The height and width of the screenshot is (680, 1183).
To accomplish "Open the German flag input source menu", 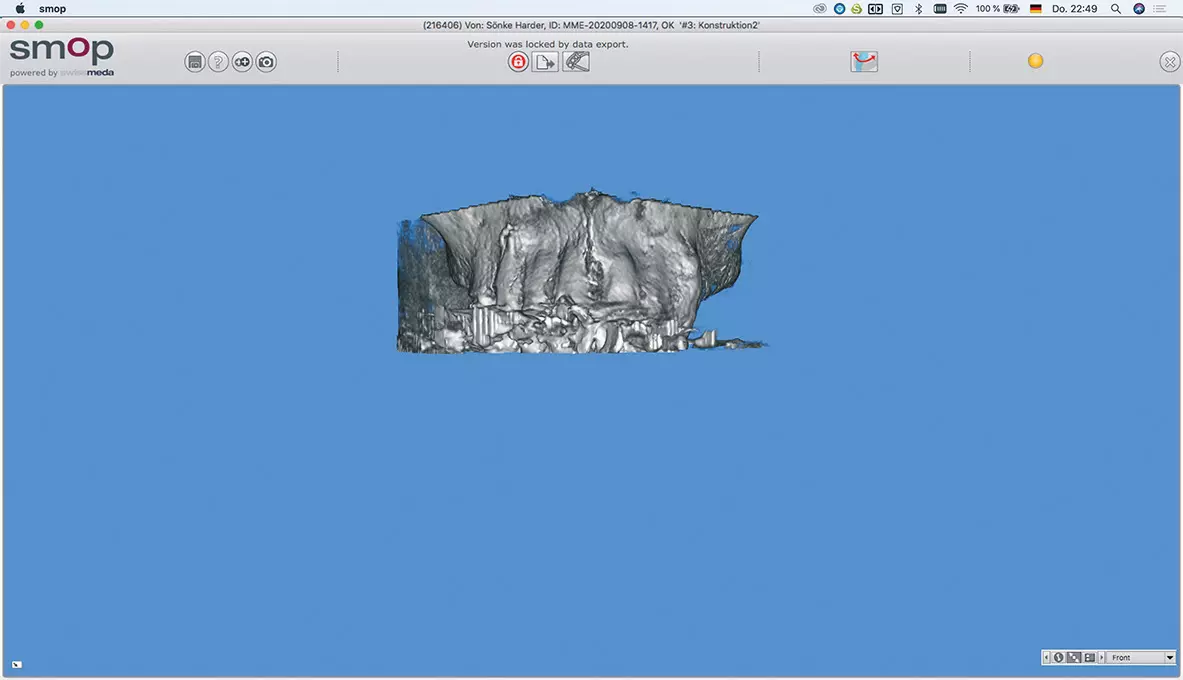I will (1036, 9).
